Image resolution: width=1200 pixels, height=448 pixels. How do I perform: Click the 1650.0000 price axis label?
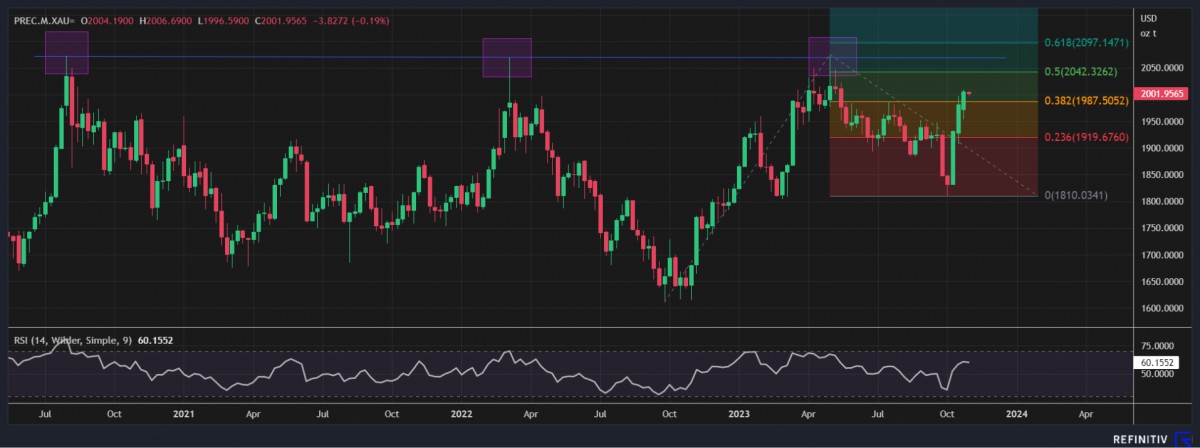1163,282
